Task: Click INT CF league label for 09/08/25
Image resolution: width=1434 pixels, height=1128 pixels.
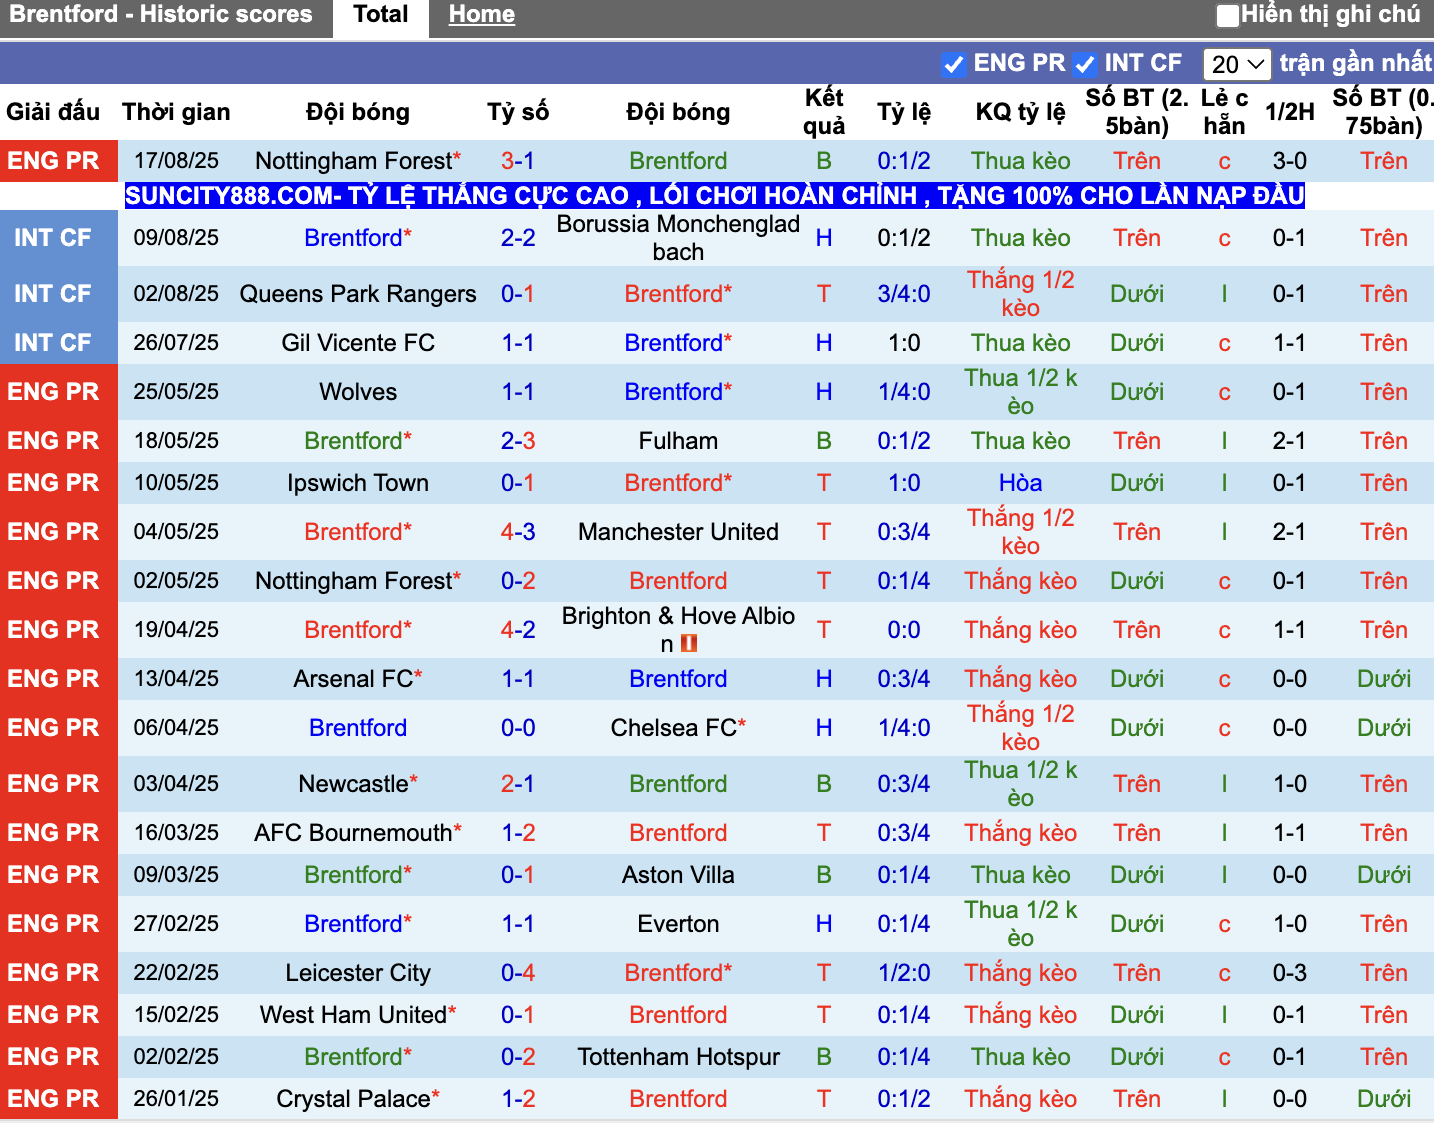Action: pyautogui.click(x=53, y=238)
